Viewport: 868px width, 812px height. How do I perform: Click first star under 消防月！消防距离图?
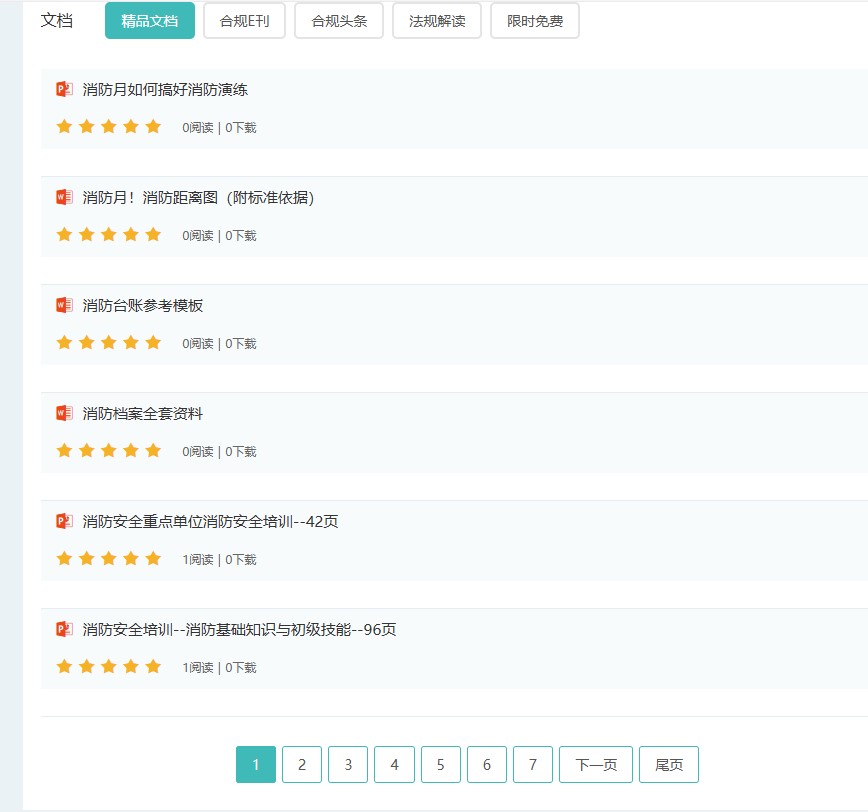[x=64, y=234]
